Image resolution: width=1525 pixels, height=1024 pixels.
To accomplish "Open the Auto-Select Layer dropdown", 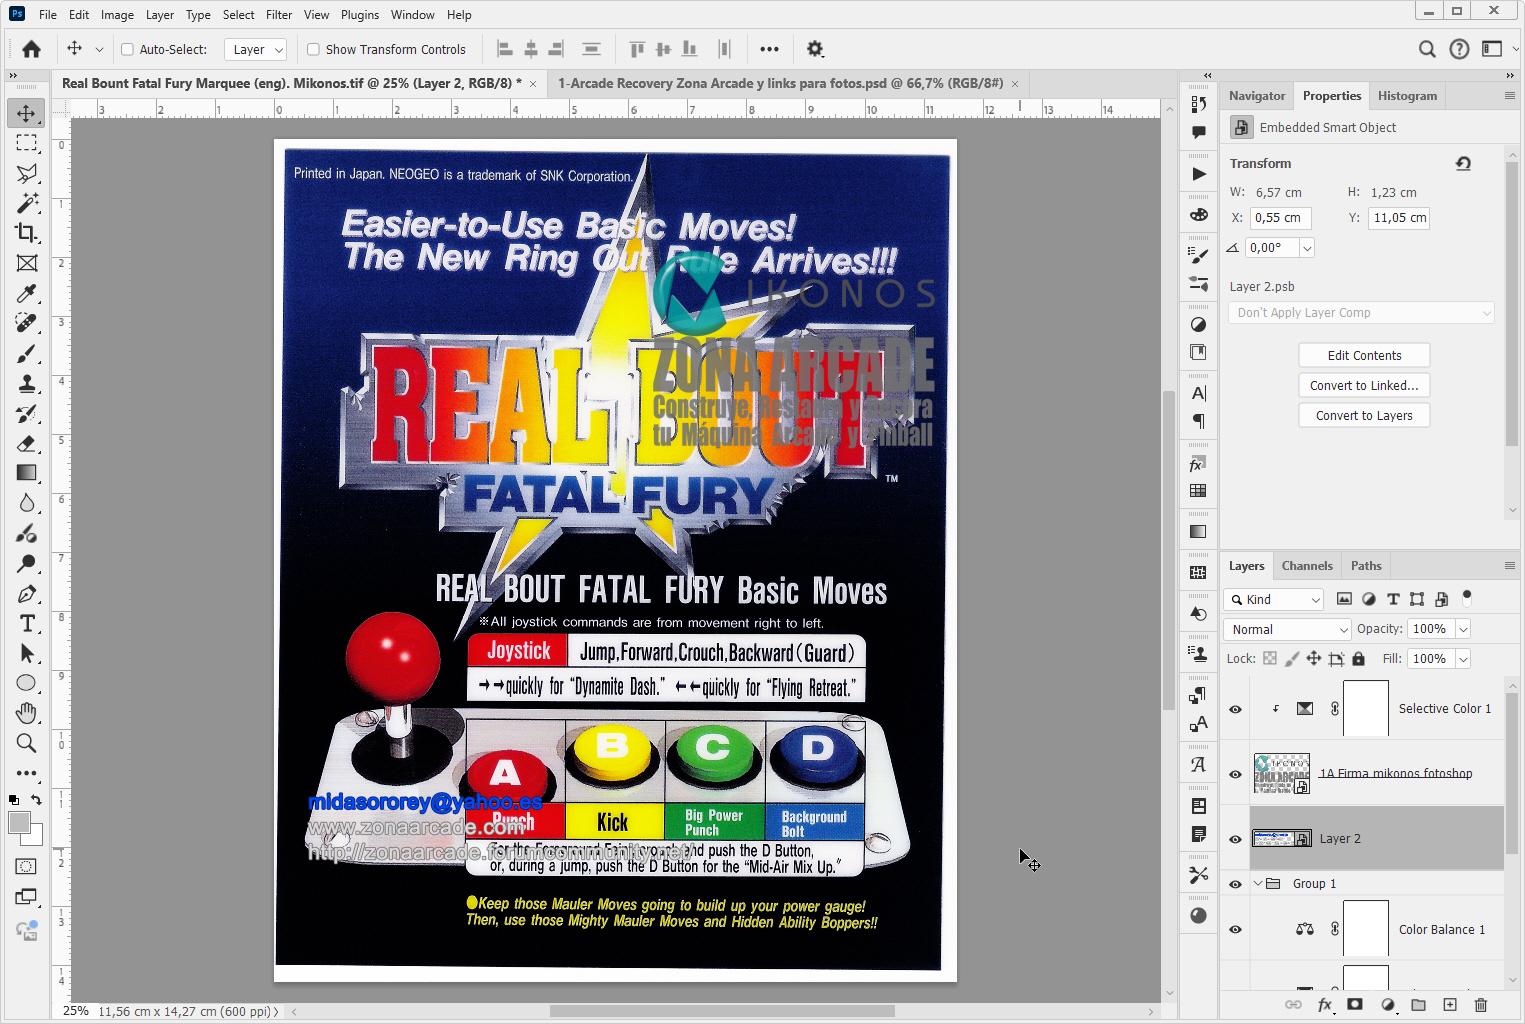I will click(255, 49).
